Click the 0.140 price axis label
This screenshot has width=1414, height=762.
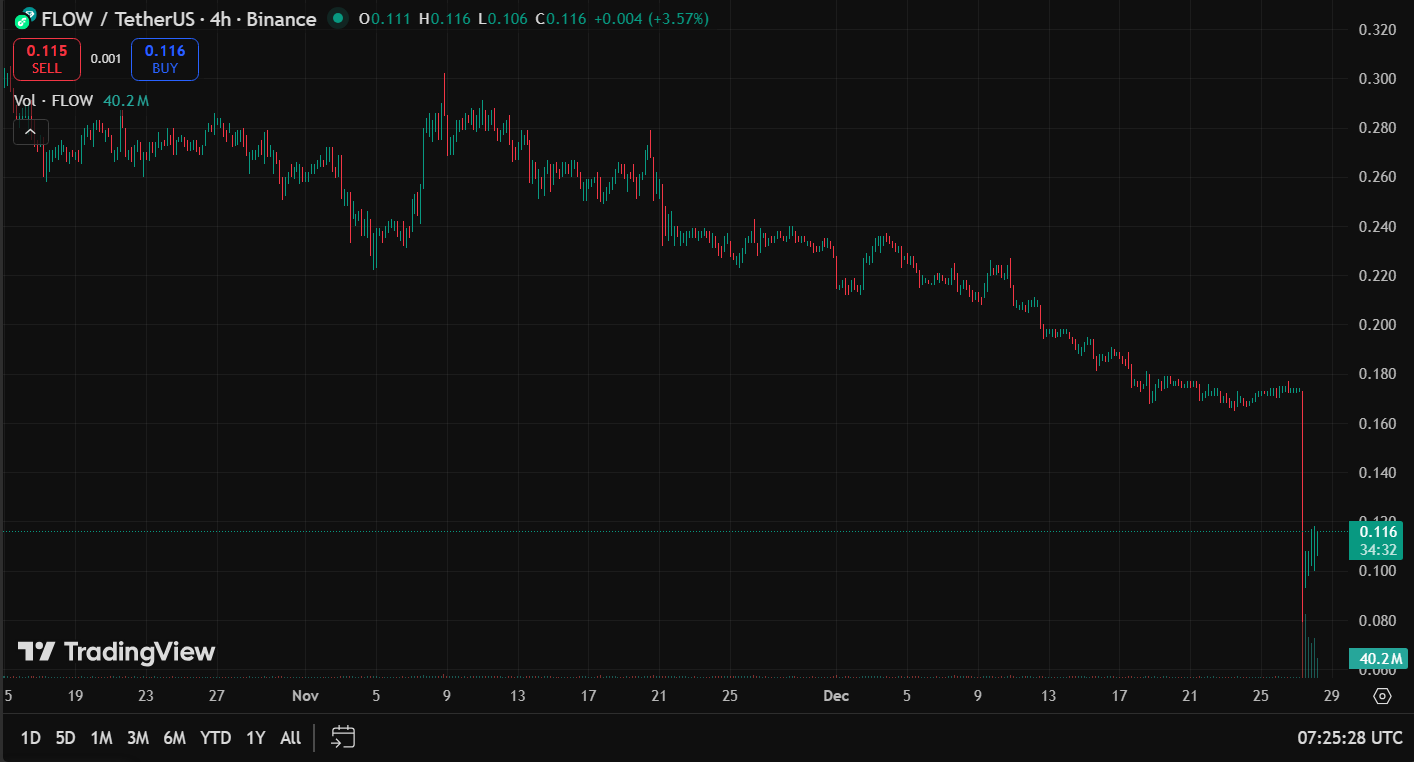(x=1377, y=473)
